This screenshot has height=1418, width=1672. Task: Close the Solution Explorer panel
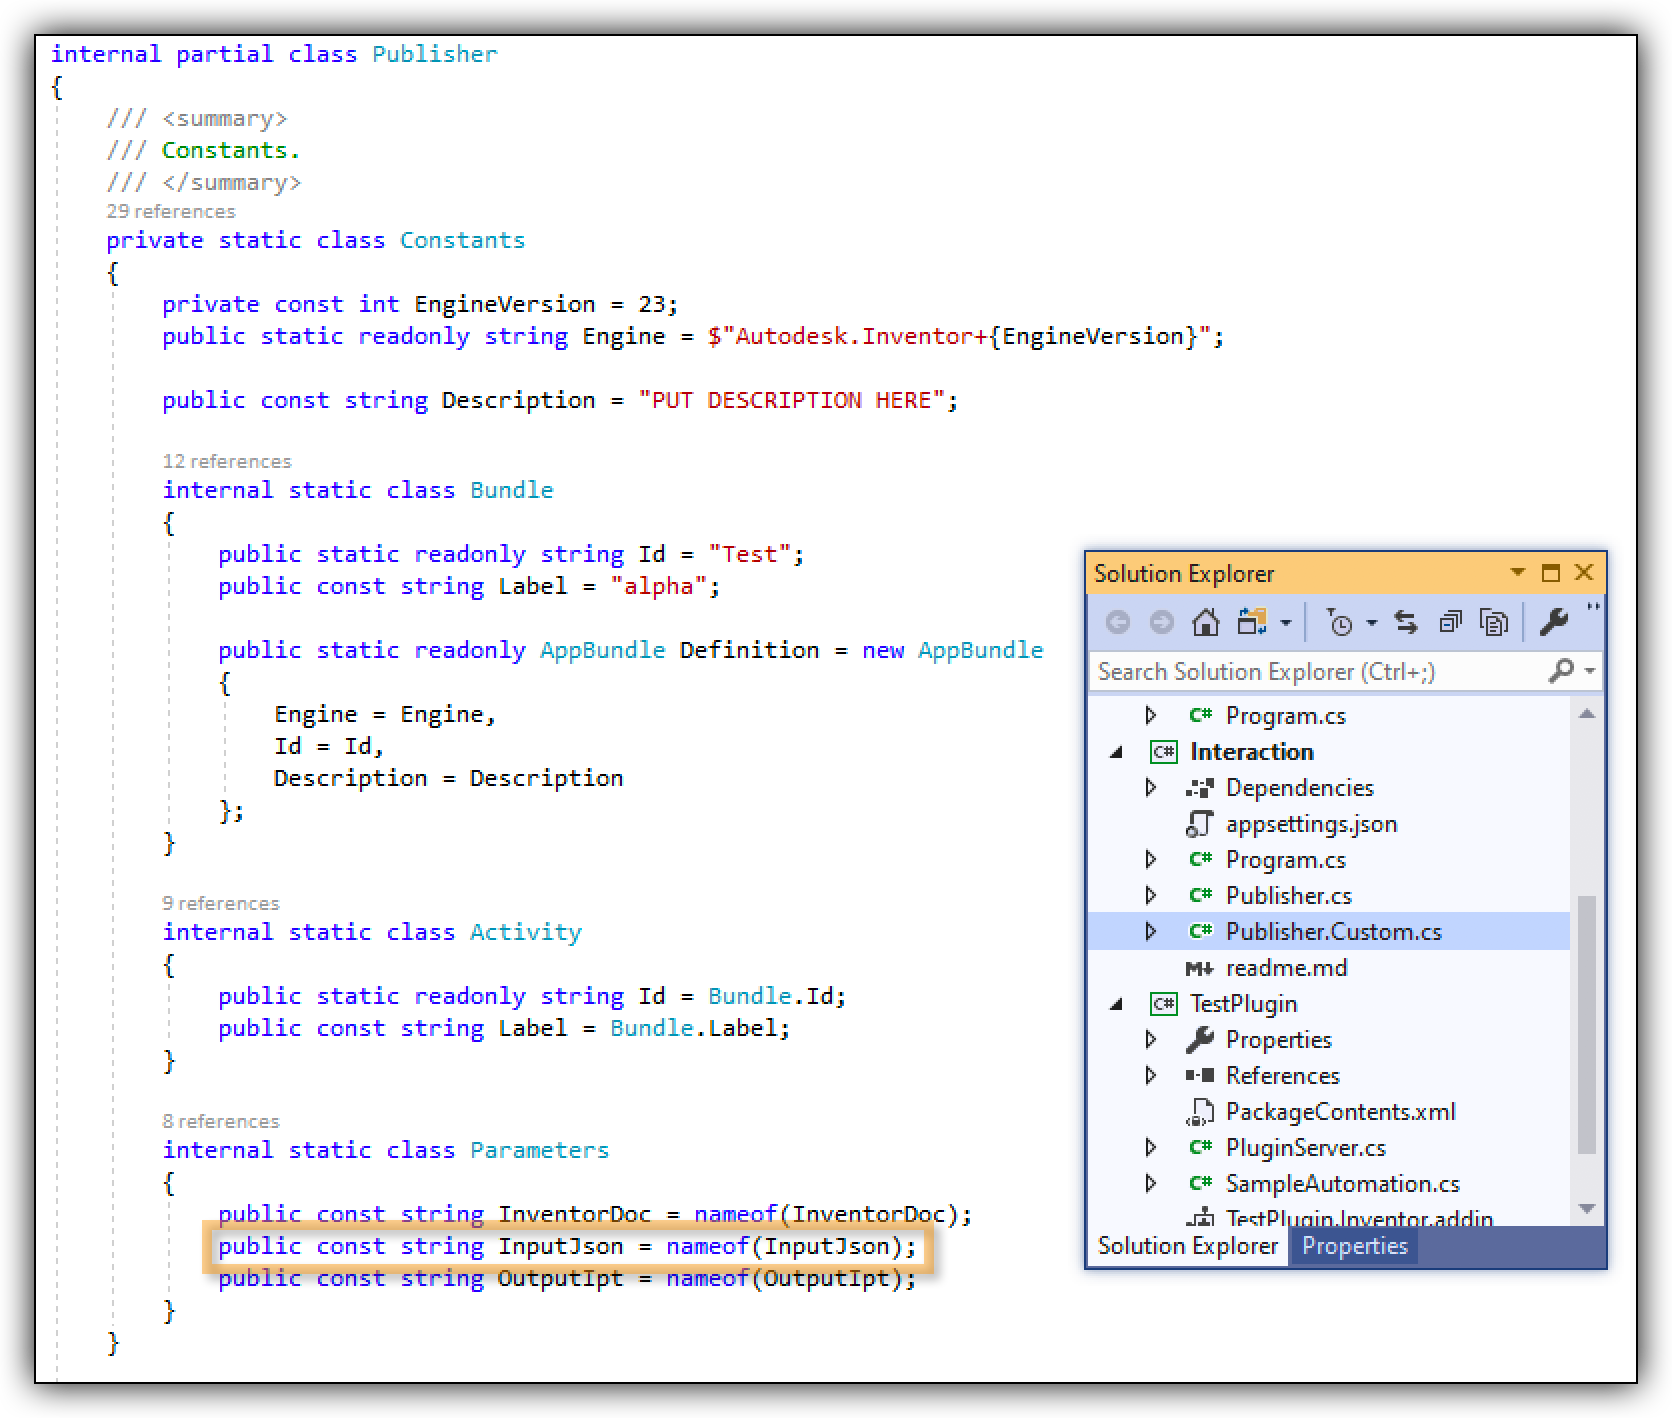pos(1584,573)
